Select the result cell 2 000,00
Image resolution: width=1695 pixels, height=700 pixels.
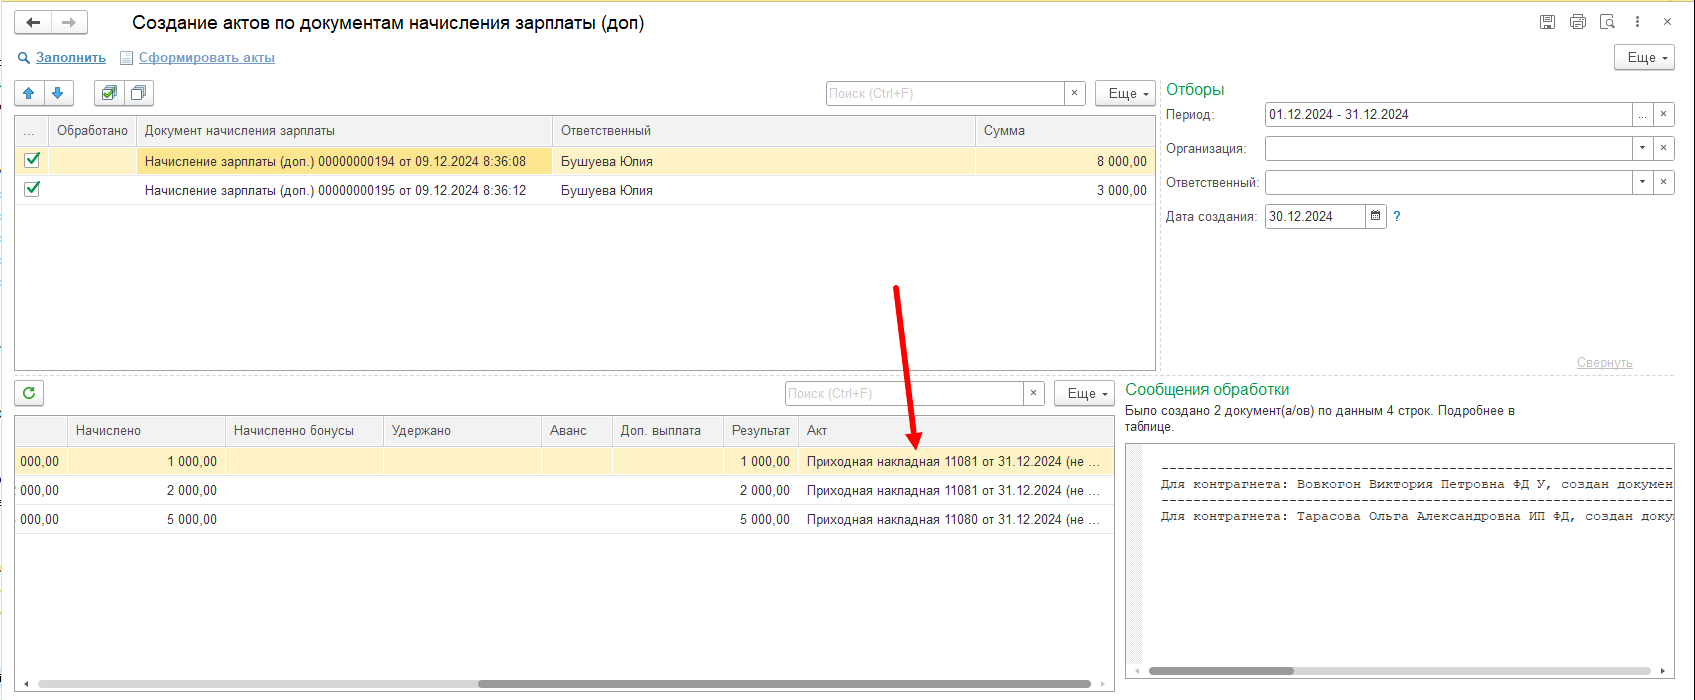pyautogui.click(x=761, y=490)
